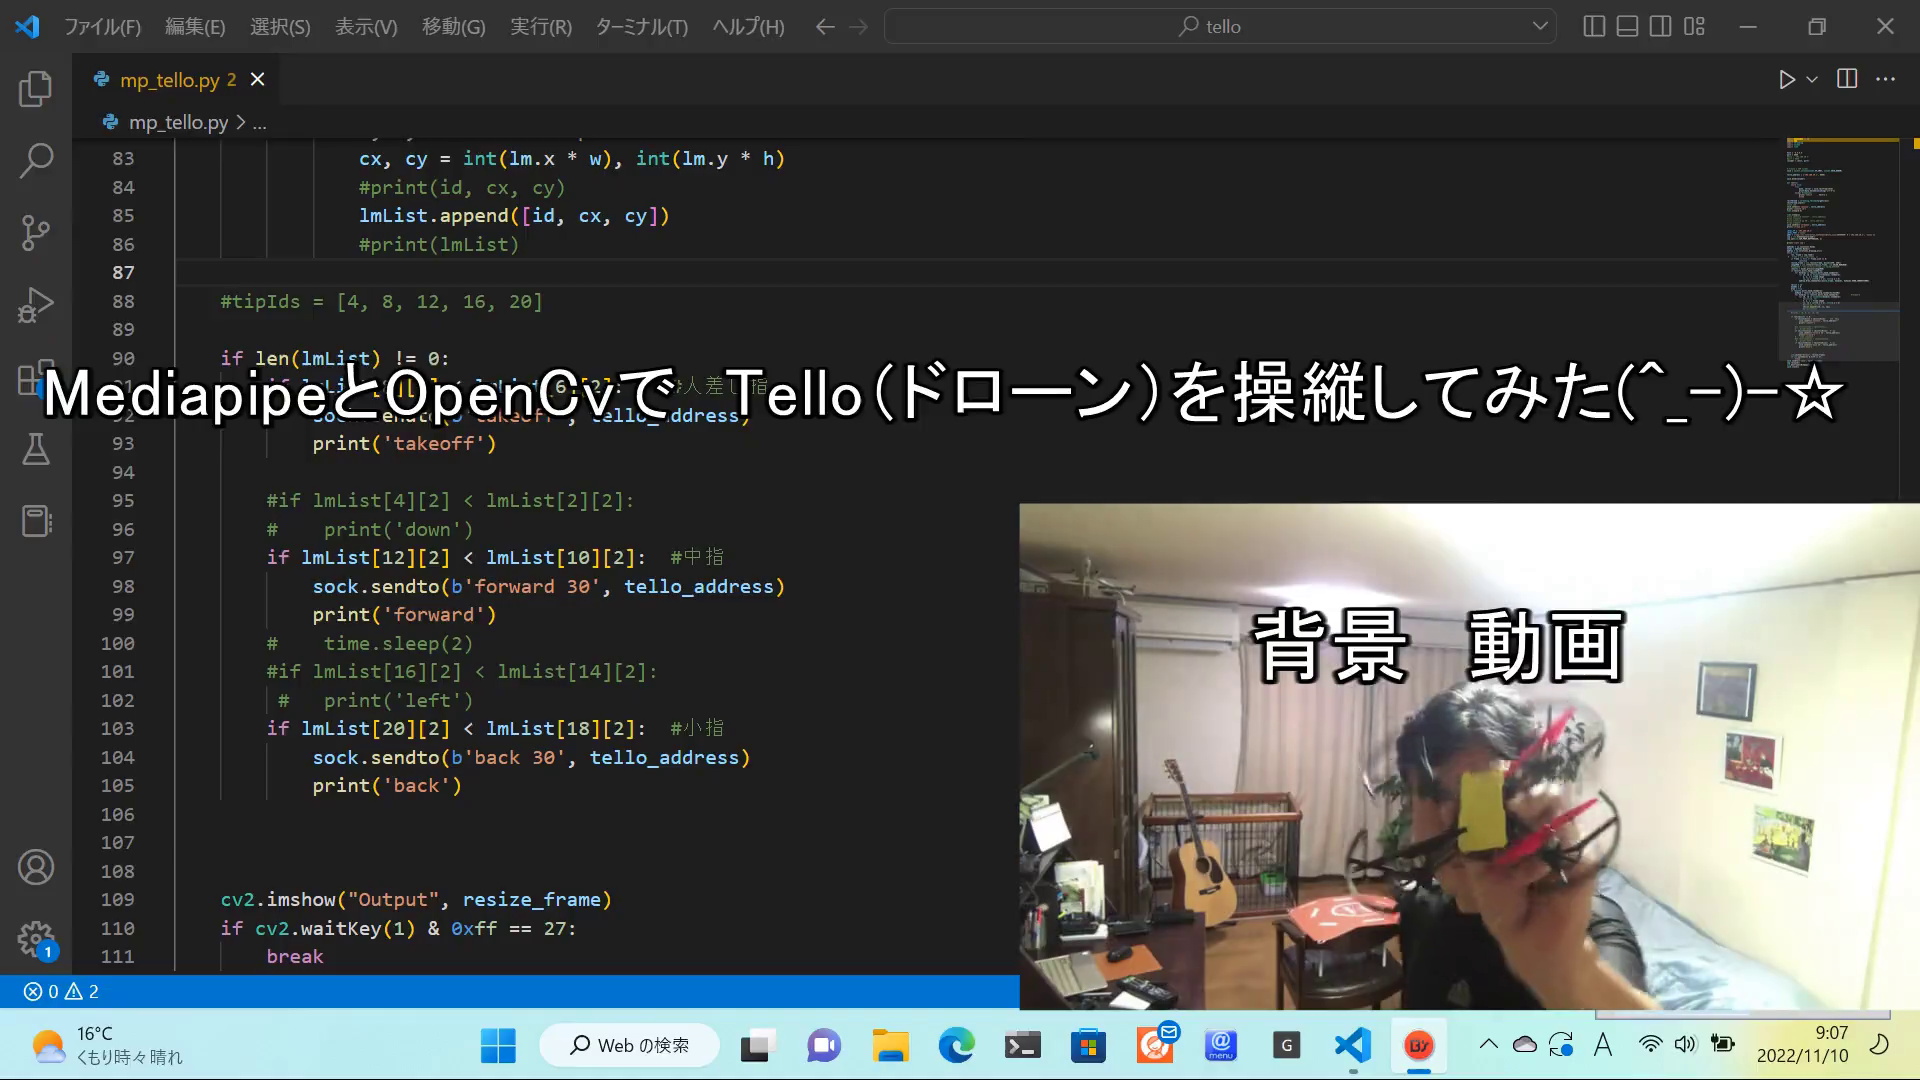Click the VS Code logo icon

[27, 27]
